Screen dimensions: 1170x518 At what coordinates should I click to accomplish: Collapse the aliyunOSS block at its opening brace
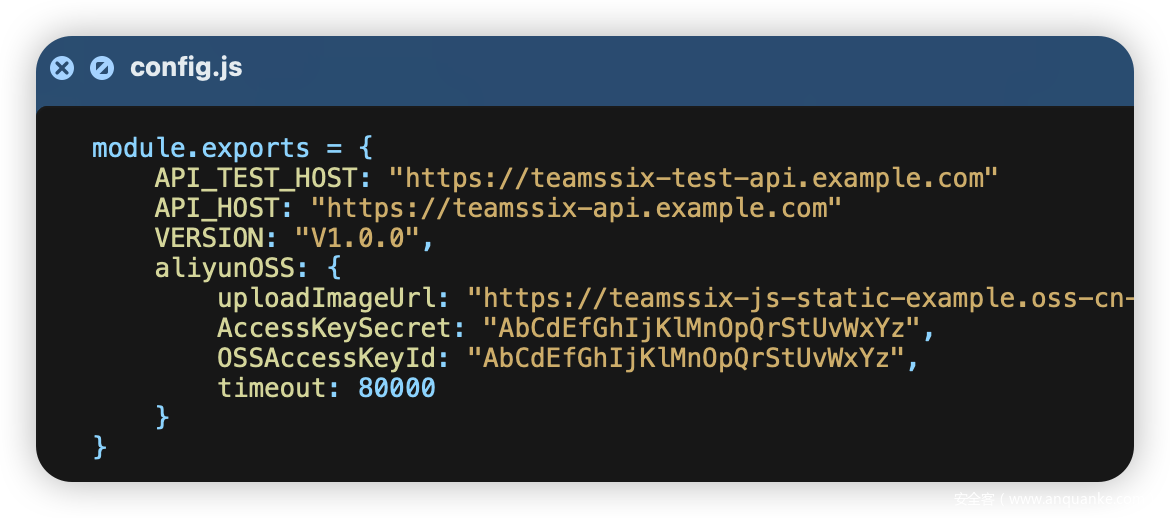pyautogui.click(x=334, y=269)
